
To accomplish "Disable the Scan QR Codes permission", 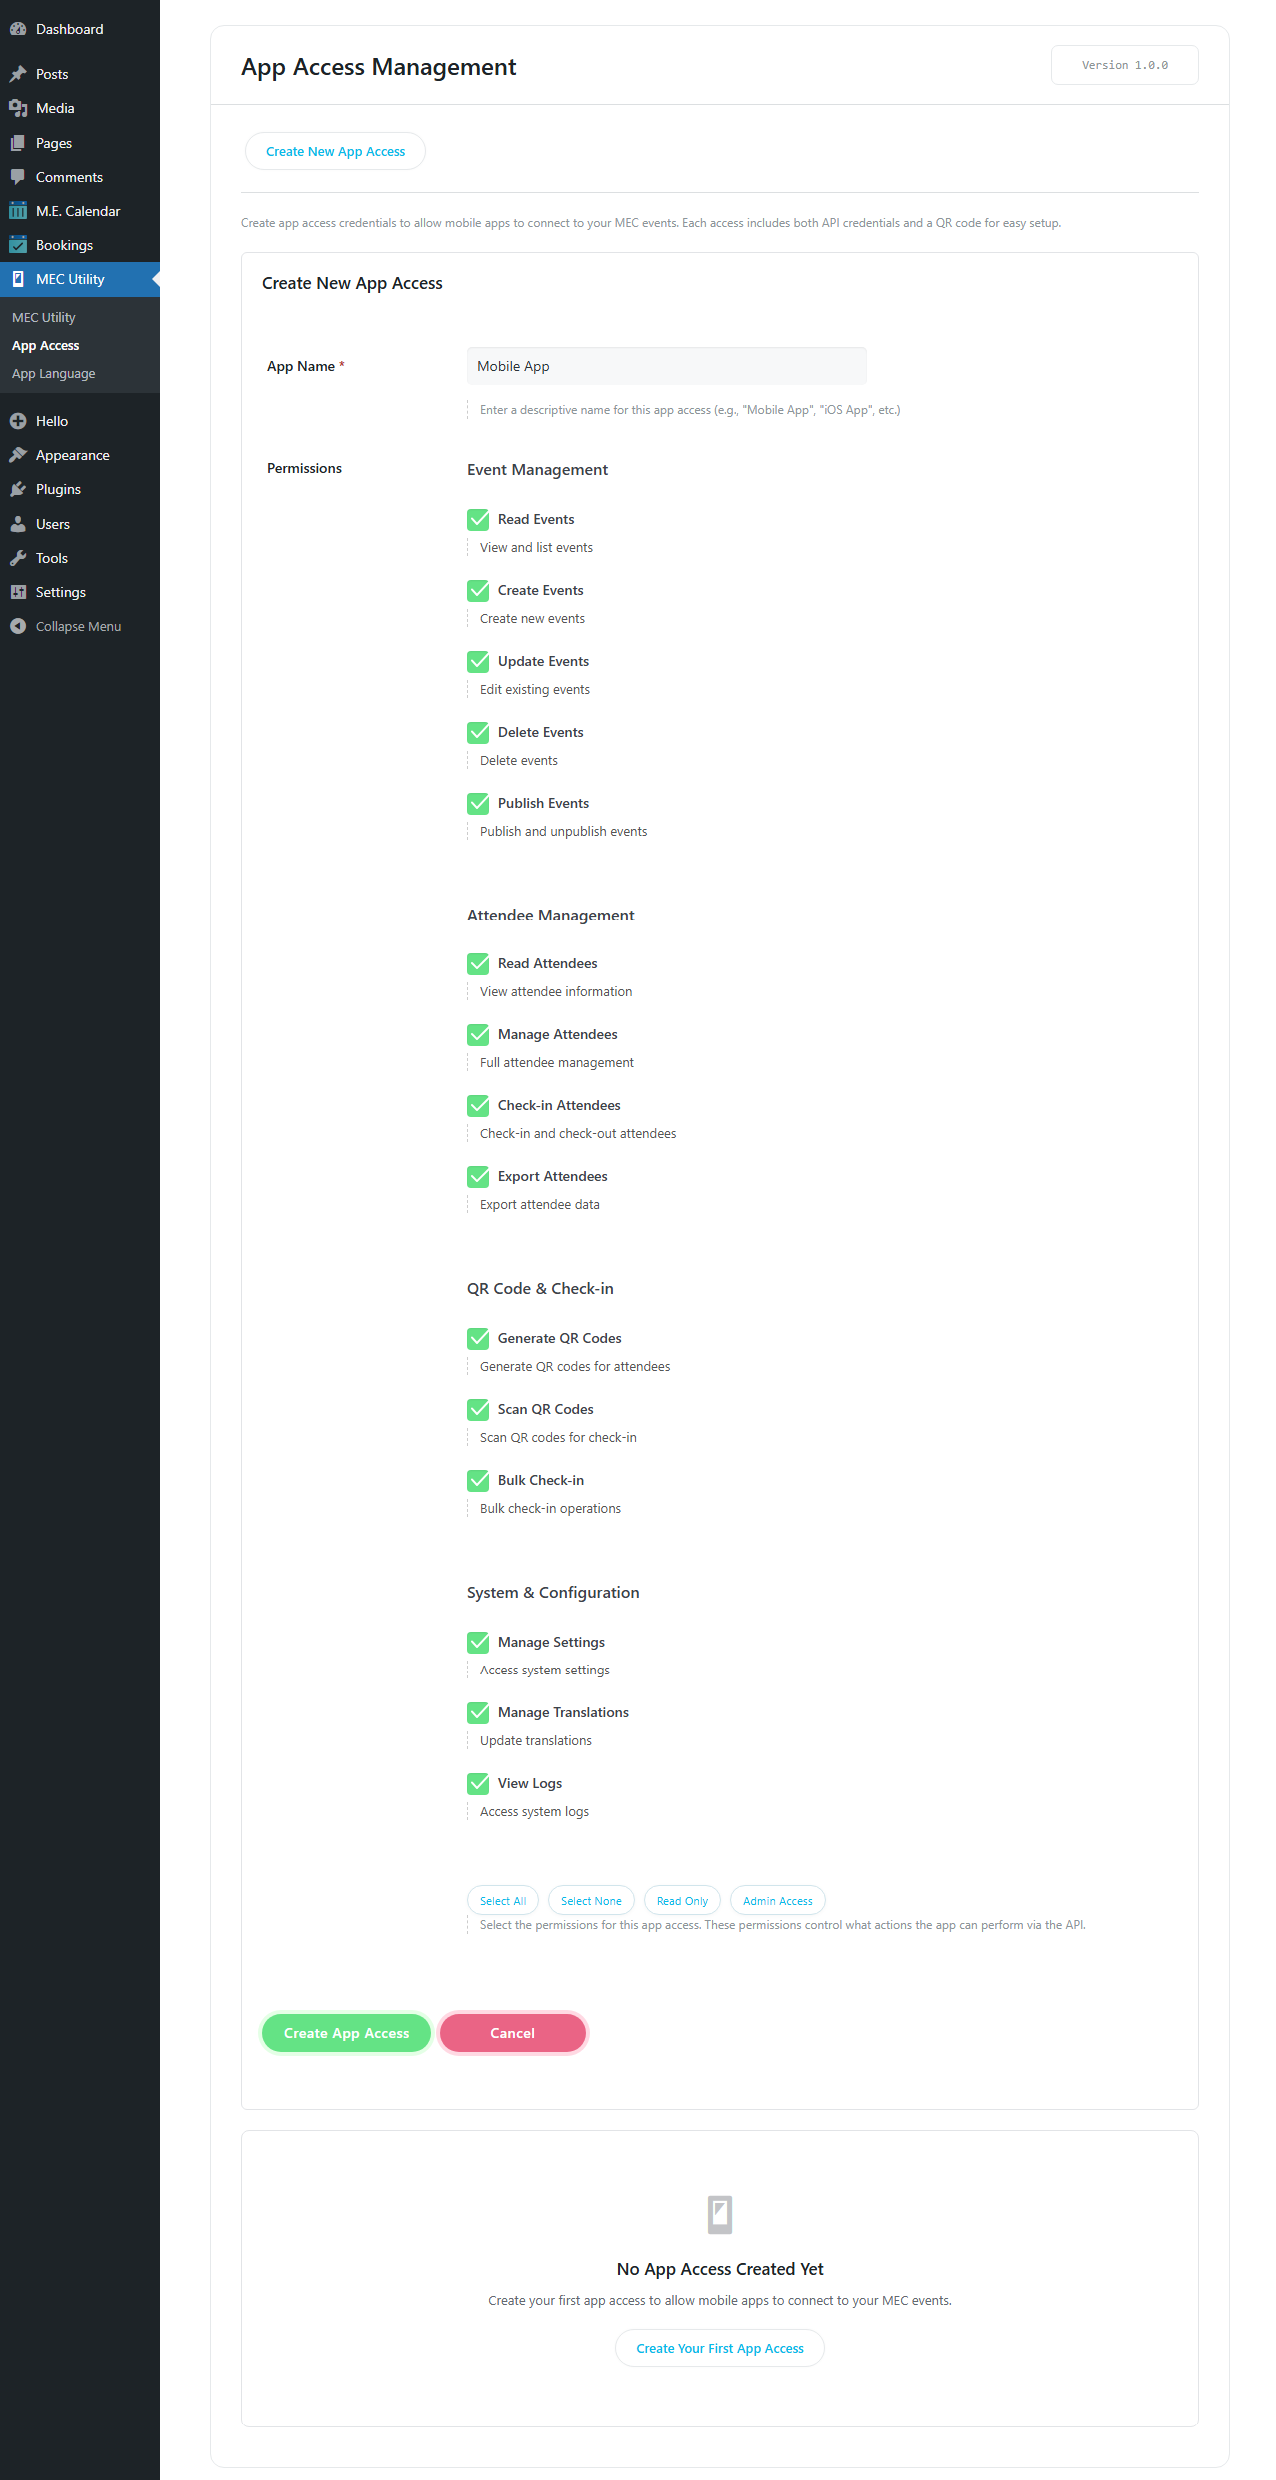I will pyautogui.click(x=478, y=1409).
